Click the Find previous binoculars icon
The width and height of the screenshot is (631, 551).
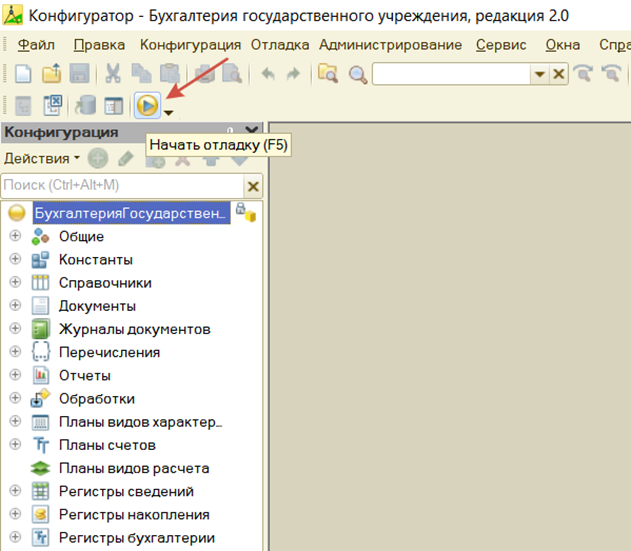tap(611, 74)
